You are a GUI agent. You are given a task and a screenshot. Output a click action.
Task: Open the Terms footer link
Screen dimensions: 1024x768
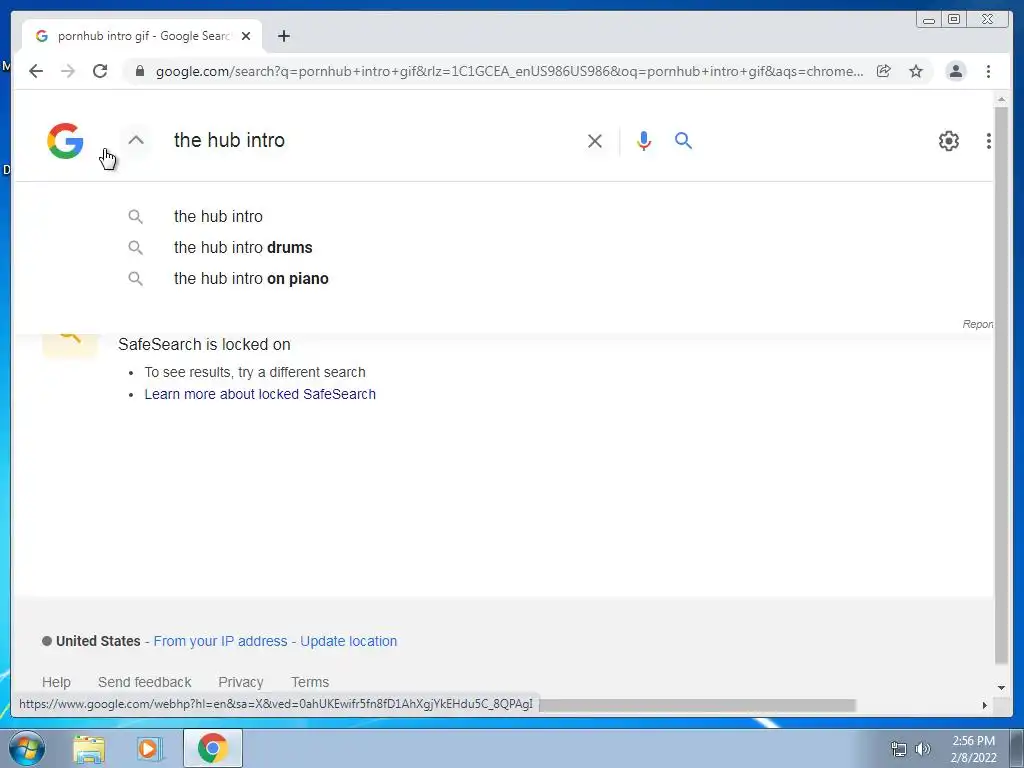[310, 682]
